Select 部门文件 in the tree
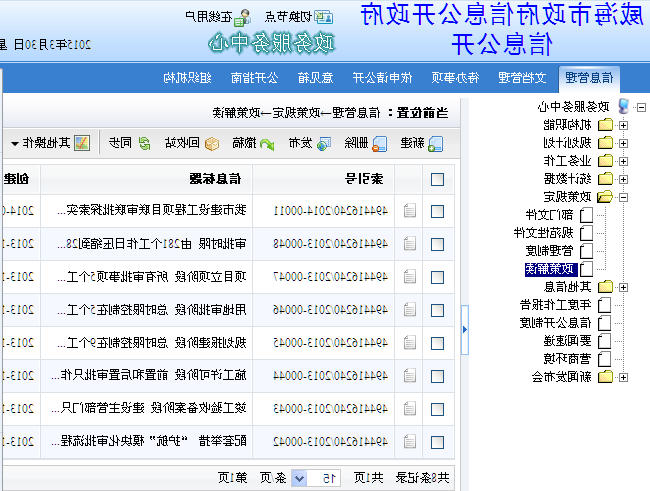The width and height of the screenshot is (650, 491). tap(549, 215)
